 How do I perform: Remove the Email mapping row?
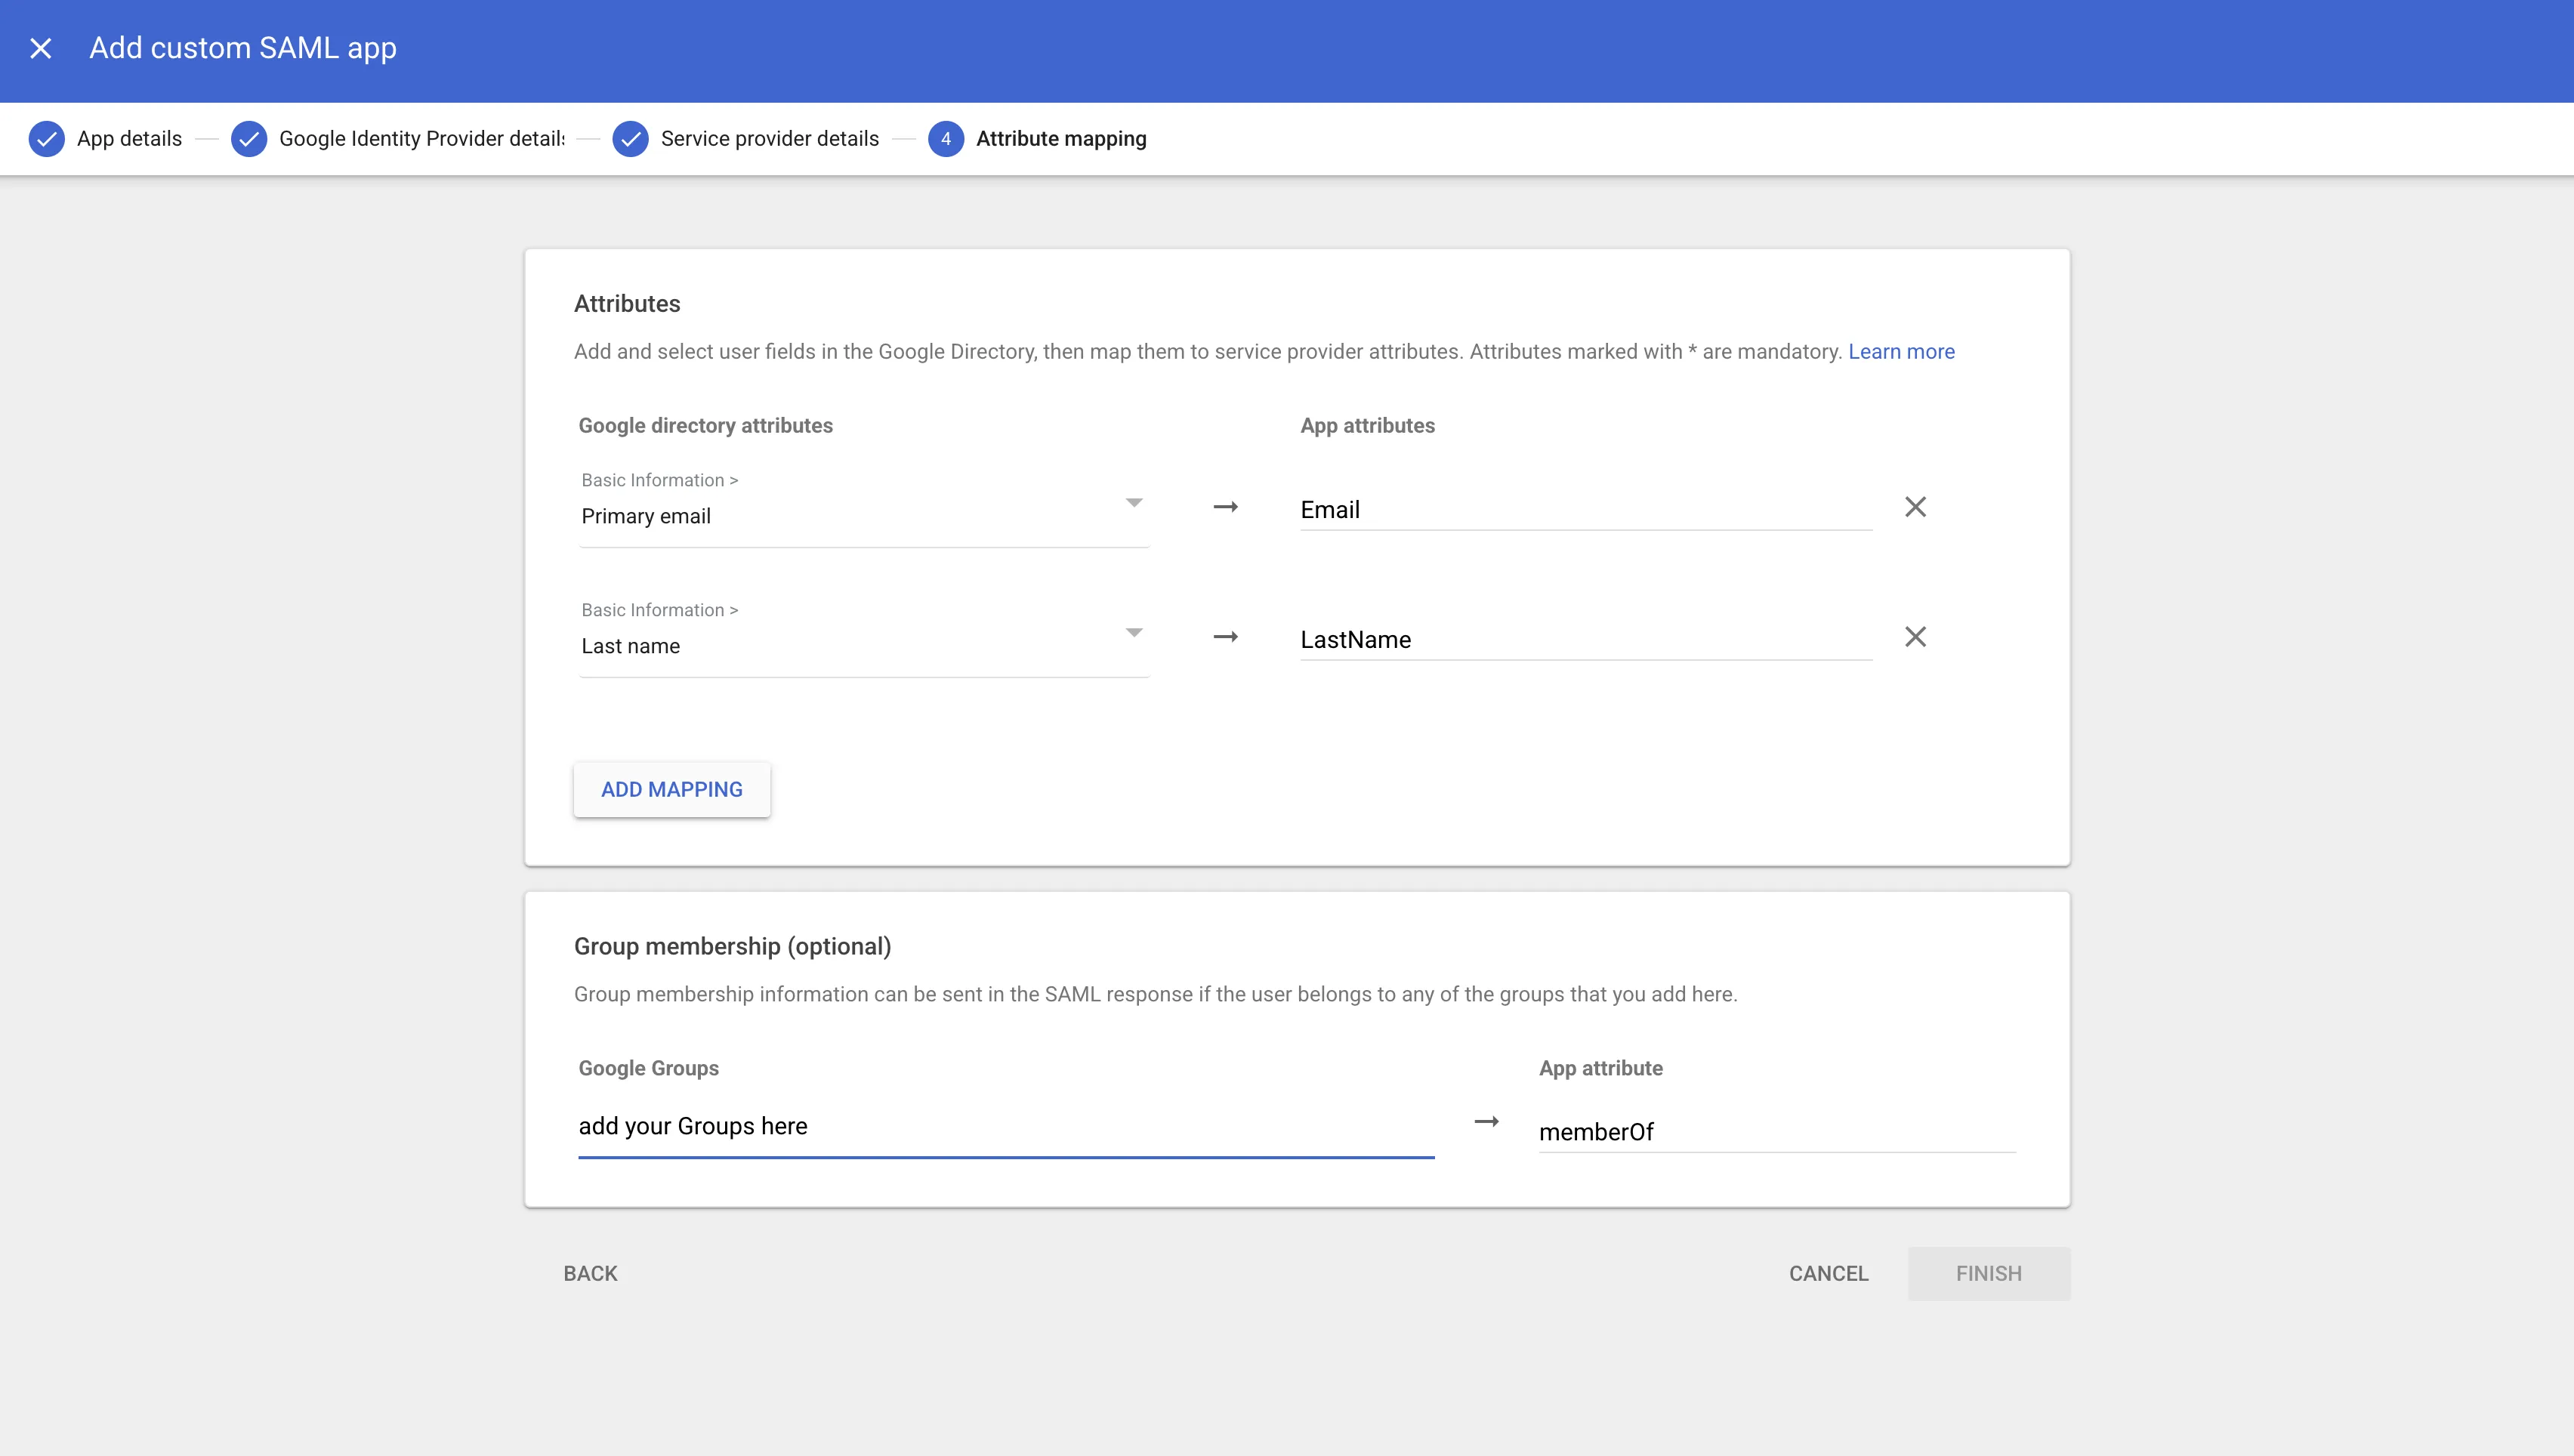tap(1915, 507)
